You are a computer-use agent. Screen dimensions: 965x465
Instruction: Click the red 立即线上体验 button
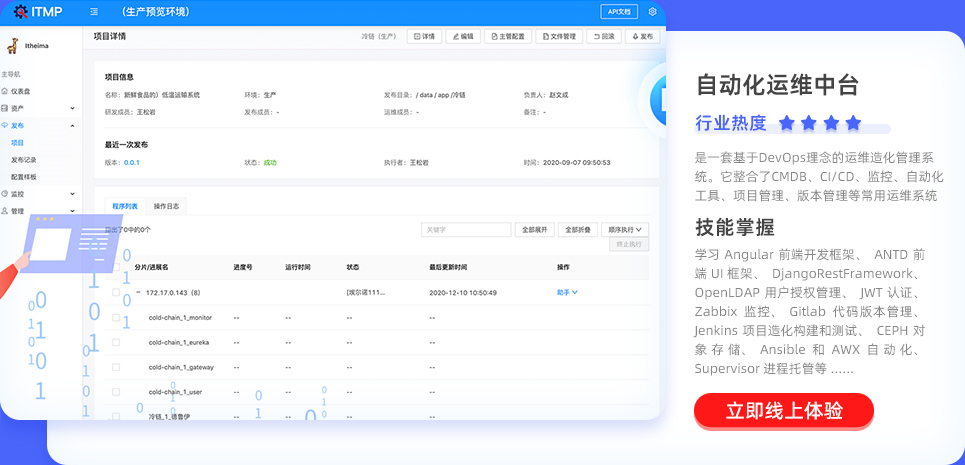point(783,410)
